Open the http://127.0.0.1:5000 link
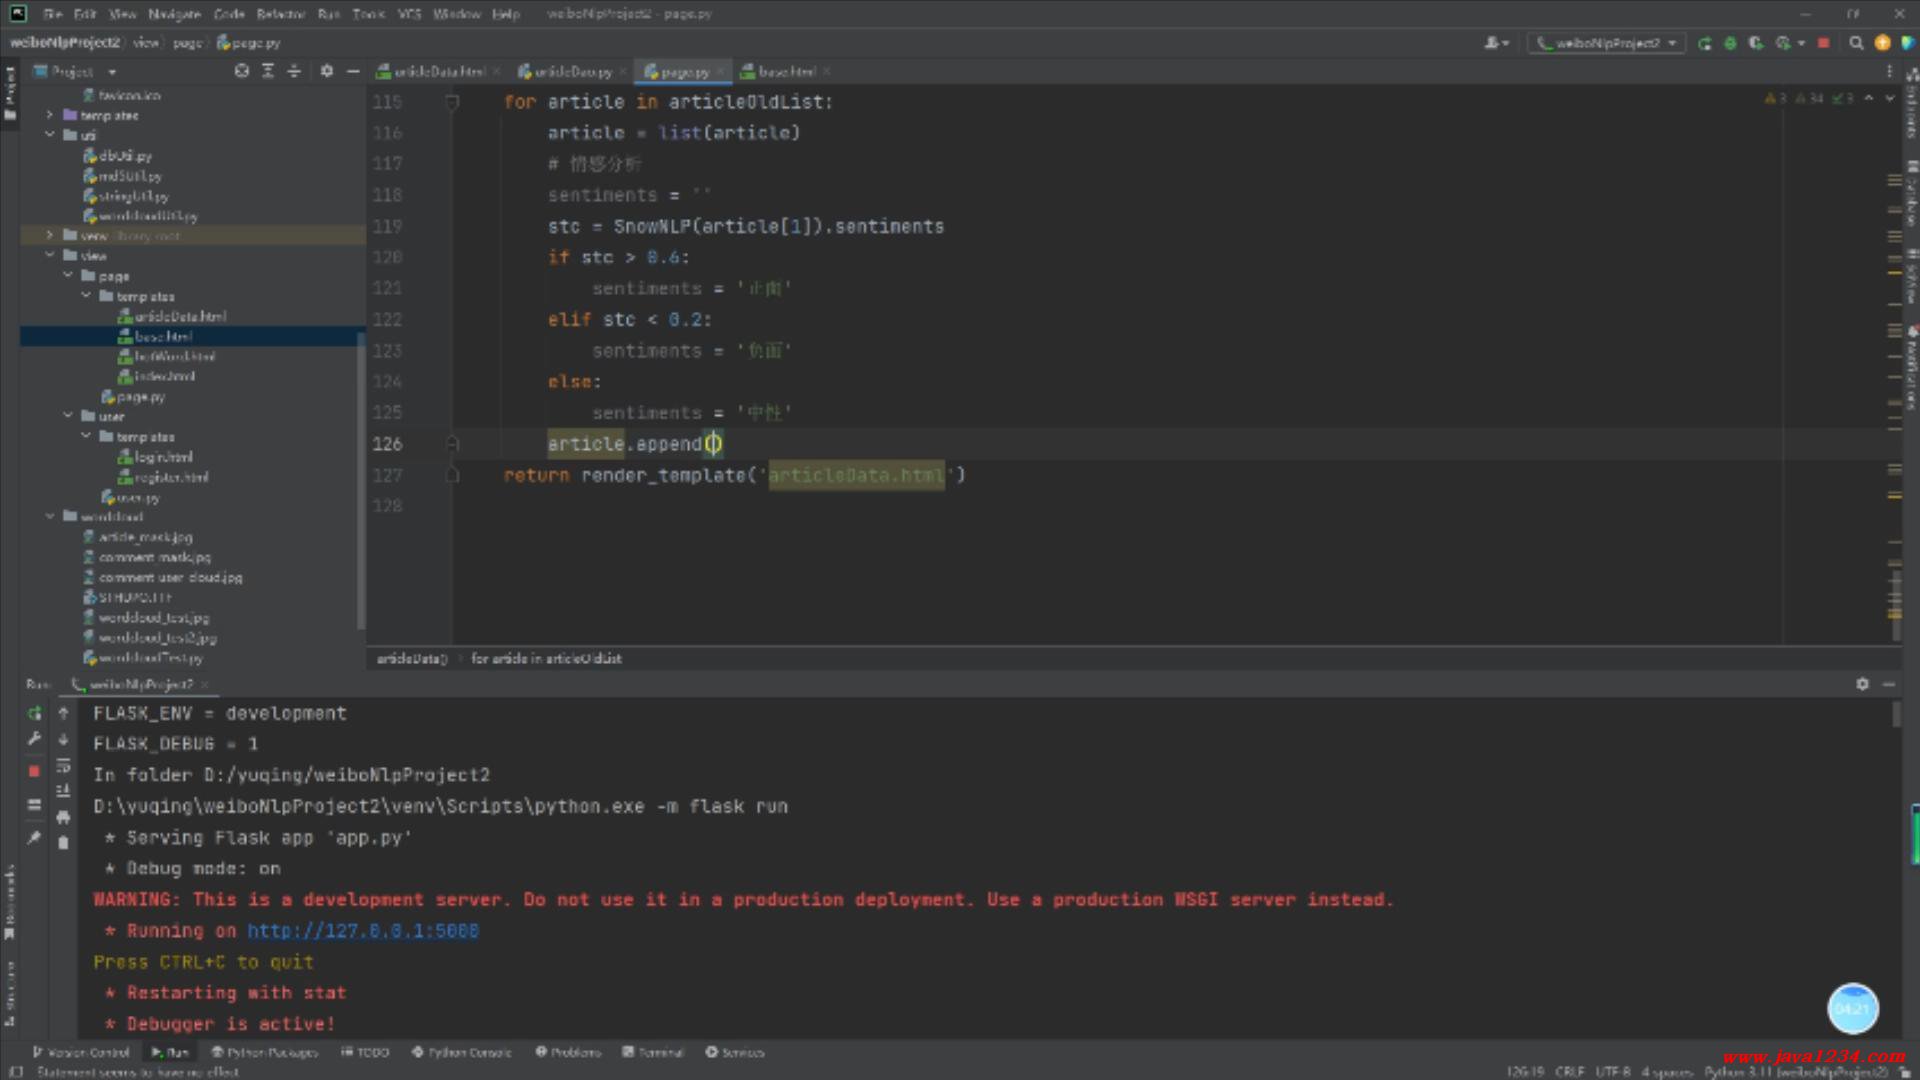This screenshot has height=1080, width=1920. click(362, 931)
